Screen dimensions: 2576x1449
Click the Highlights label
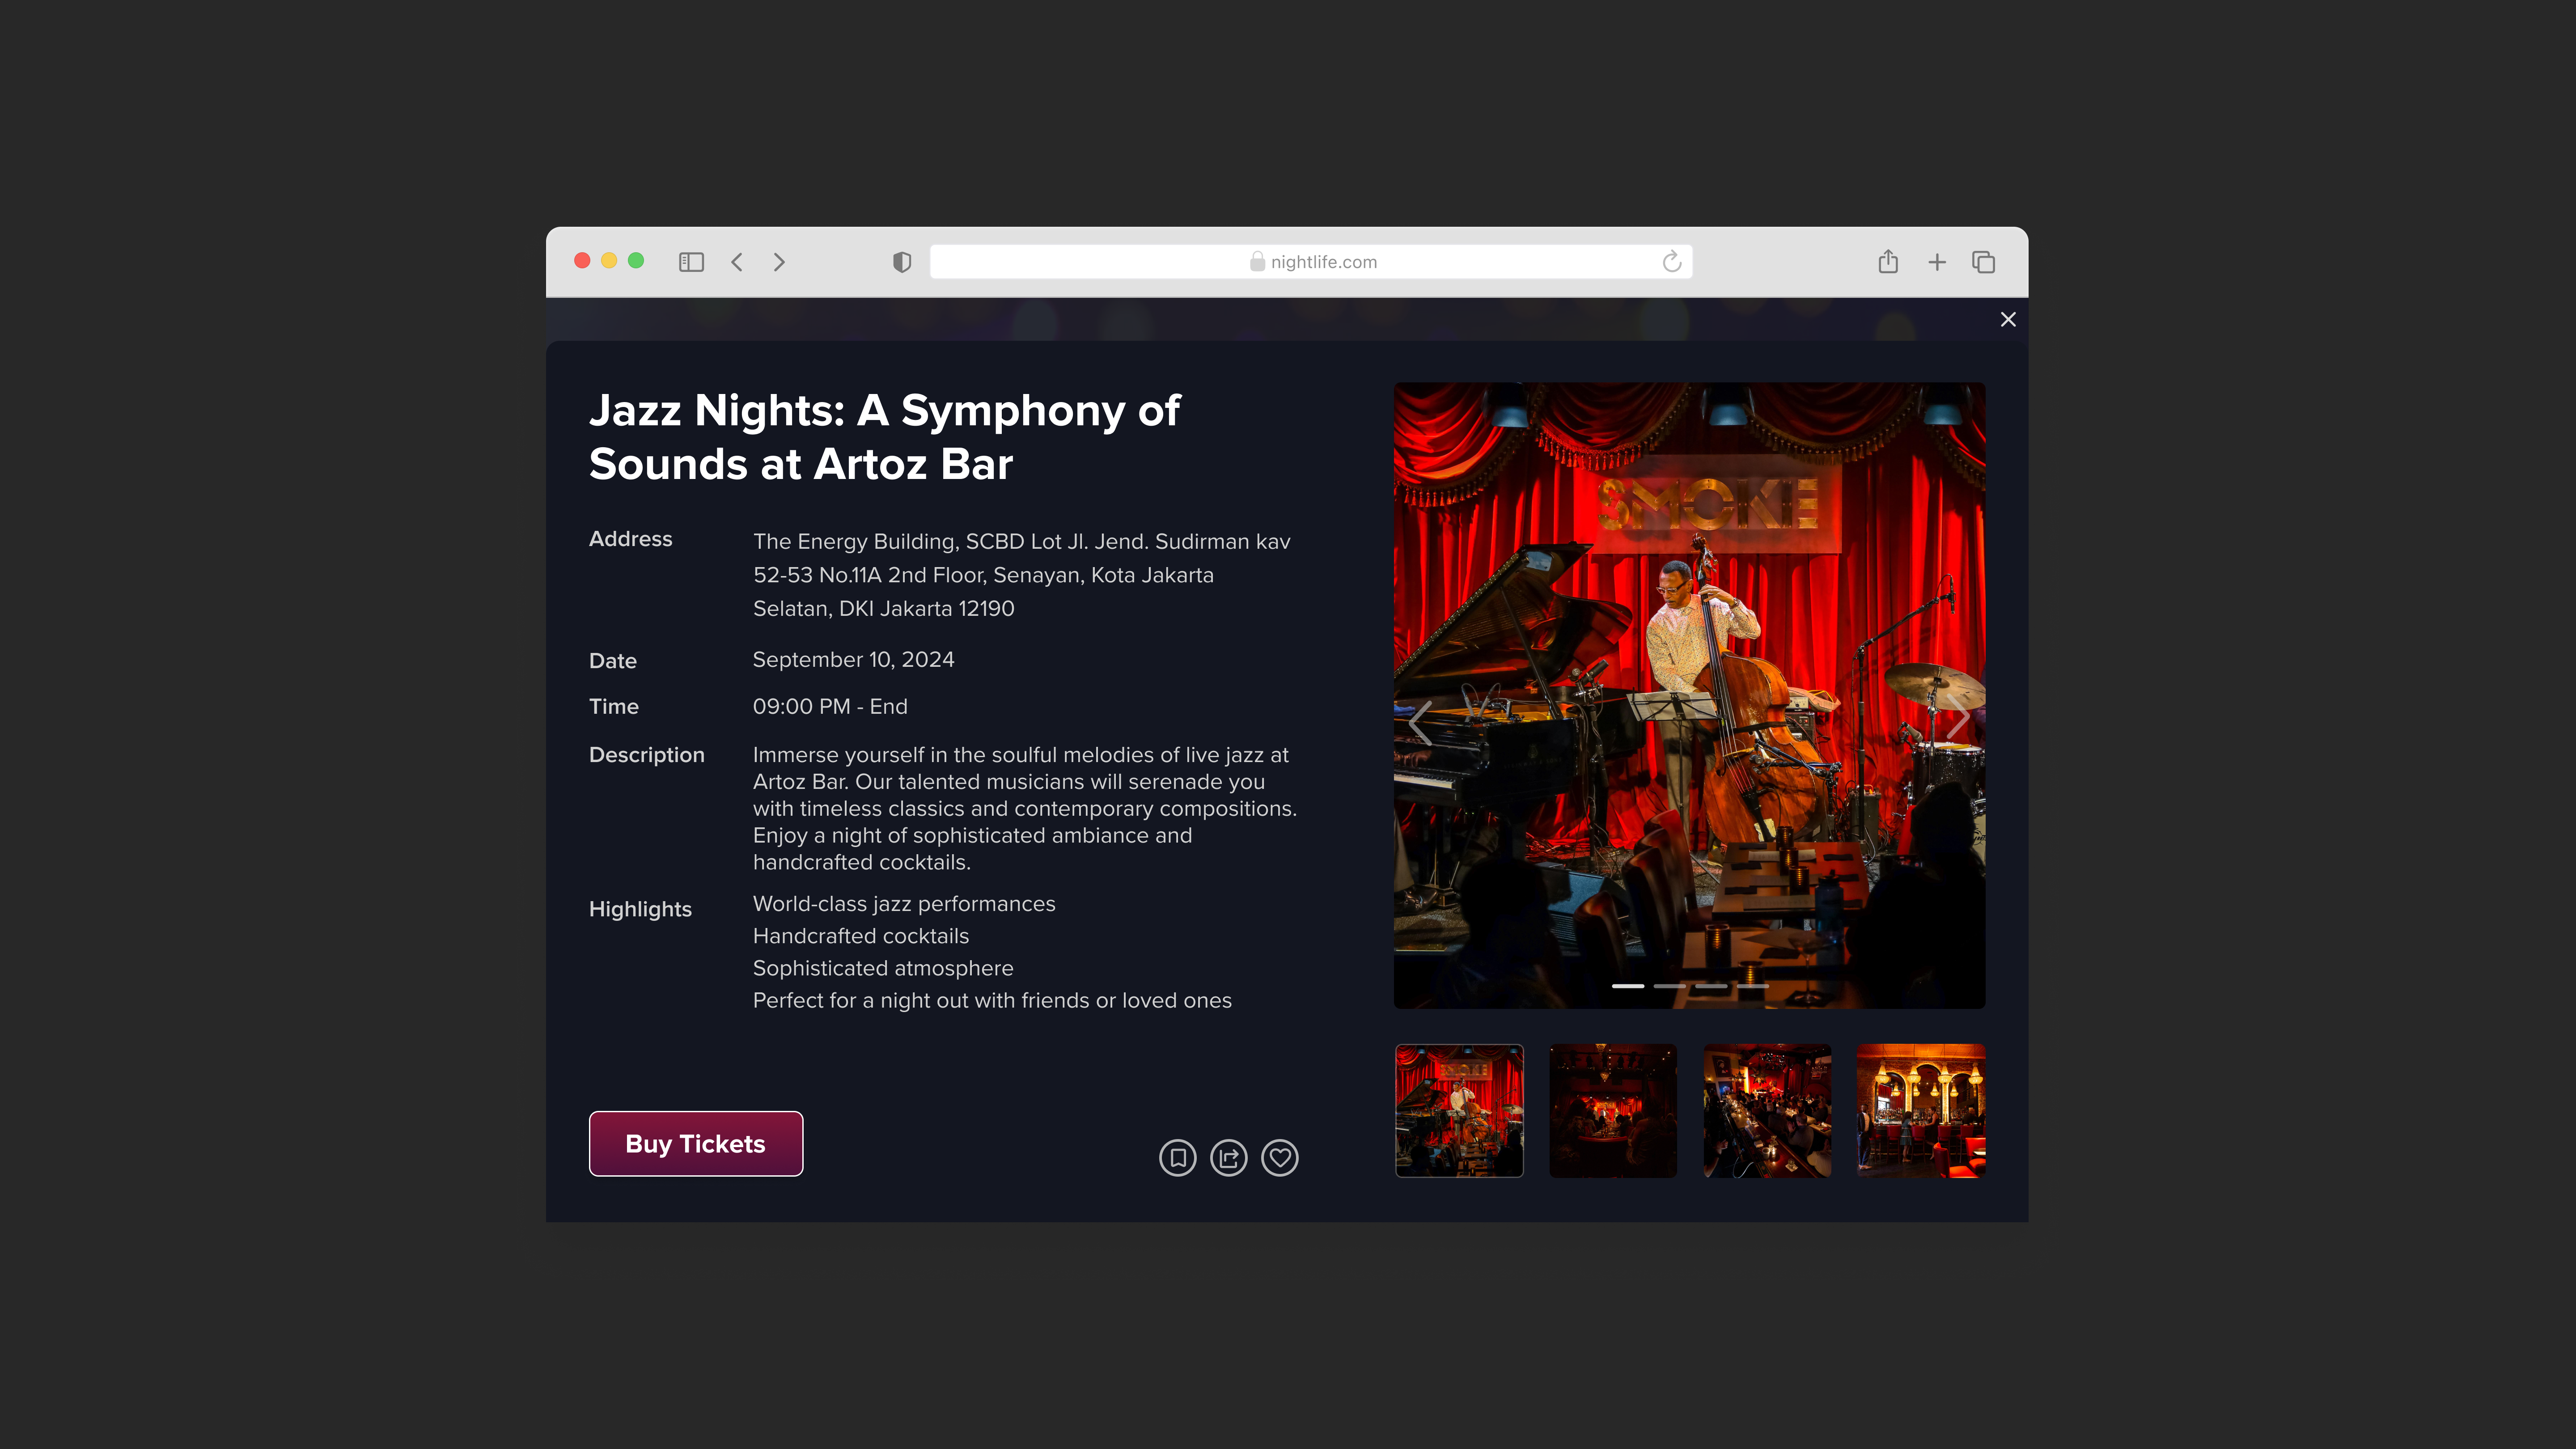pyautogui.click(x=640, y=909)
